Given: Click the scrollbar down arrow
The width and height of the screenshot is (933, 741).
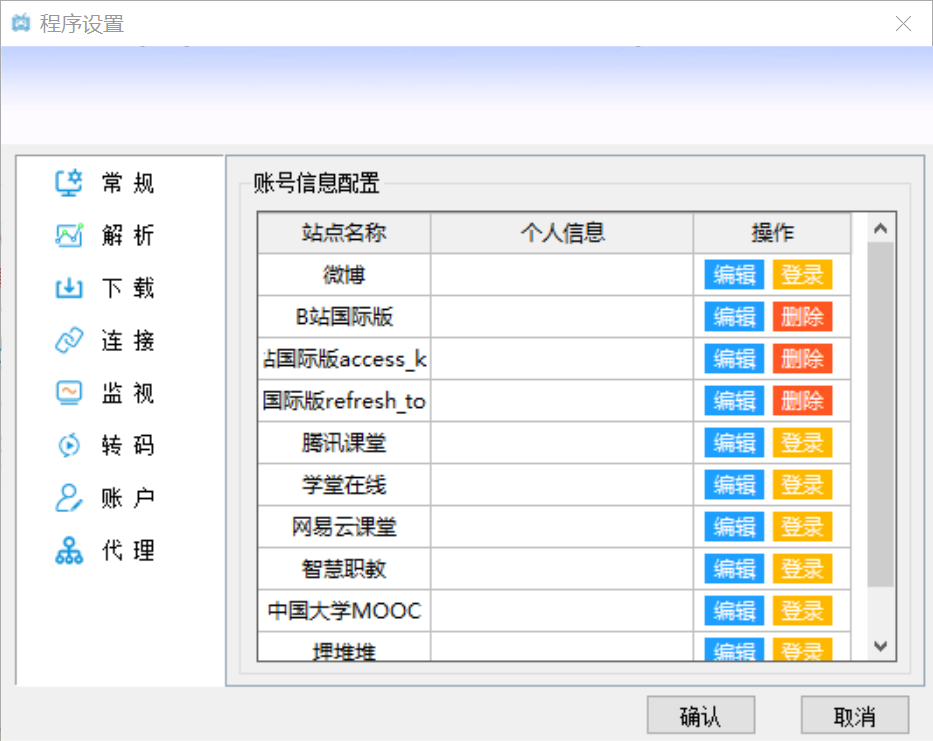Looking at the screenshot, I should [x=881, y=646].
